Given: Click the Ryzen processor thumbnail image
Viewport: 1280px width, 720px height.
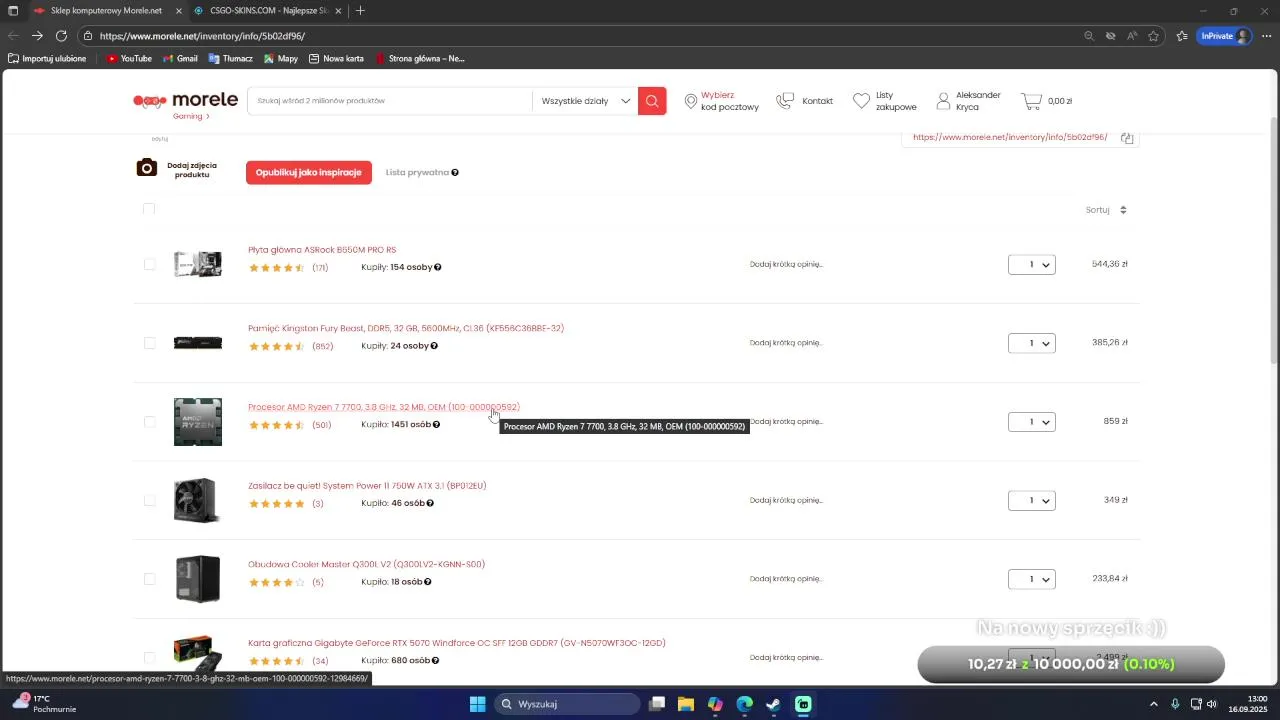Looking at the screenshot, I should pos(198,422).
